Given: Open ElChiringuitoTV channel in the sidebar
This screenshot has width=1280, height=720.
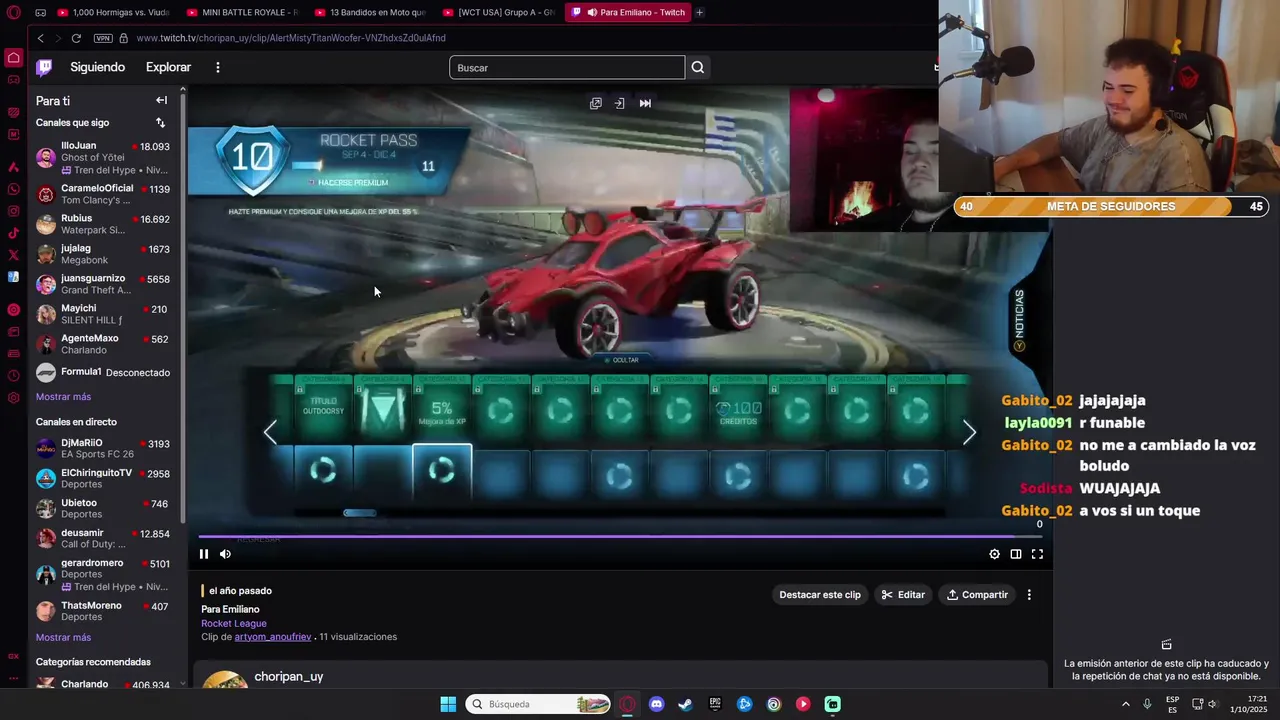Looking at the screenshot, I should [103, 478].
